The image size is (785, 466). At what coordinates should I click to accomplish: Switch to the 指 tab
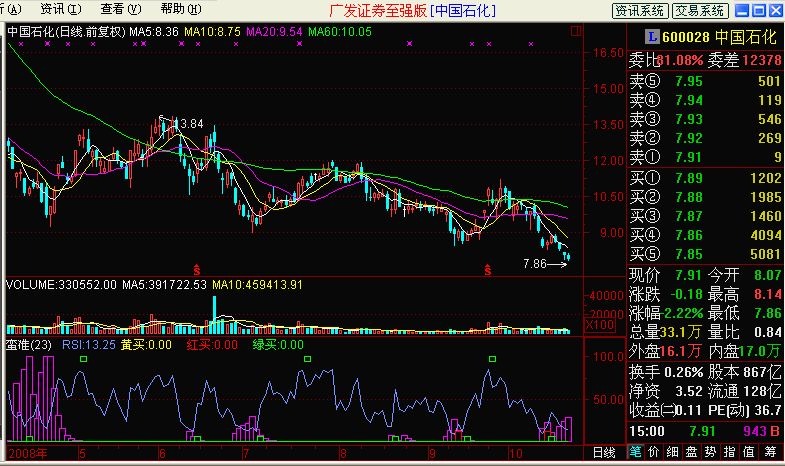[x=729, y=452]
